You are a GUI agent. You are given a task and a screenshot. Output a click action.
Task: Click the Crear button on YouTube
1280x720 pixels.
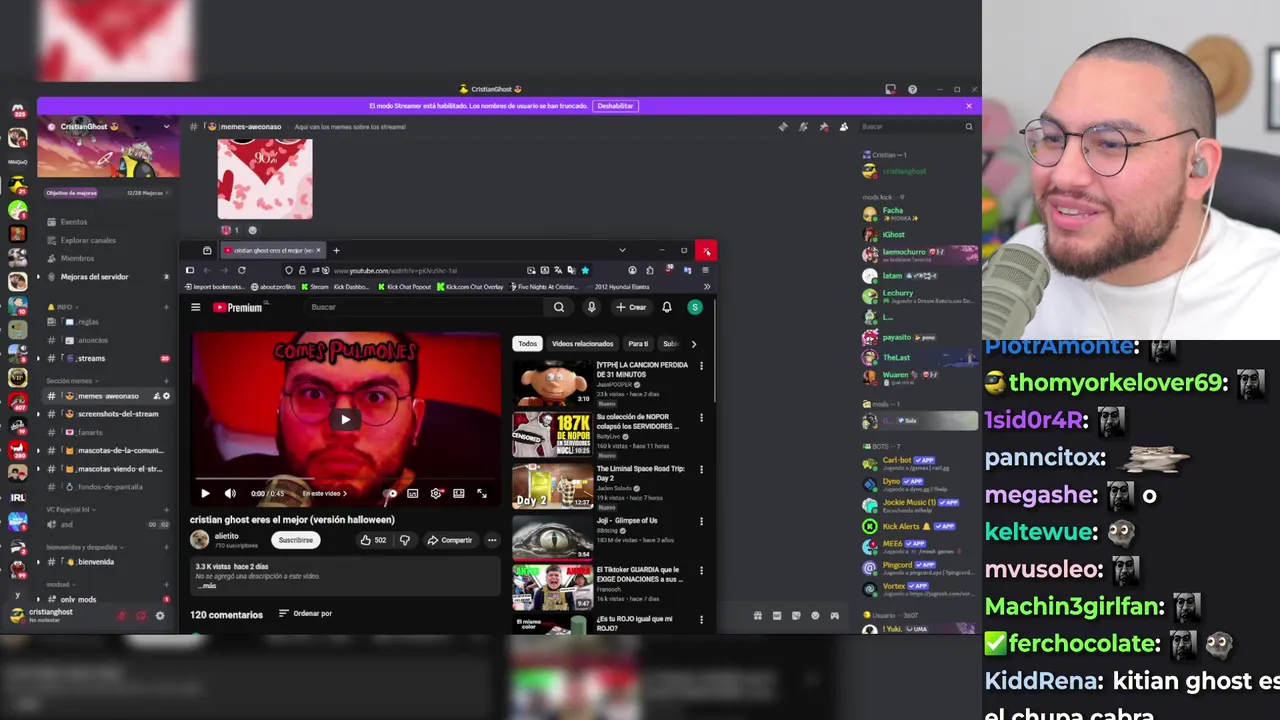click(631, 307)
